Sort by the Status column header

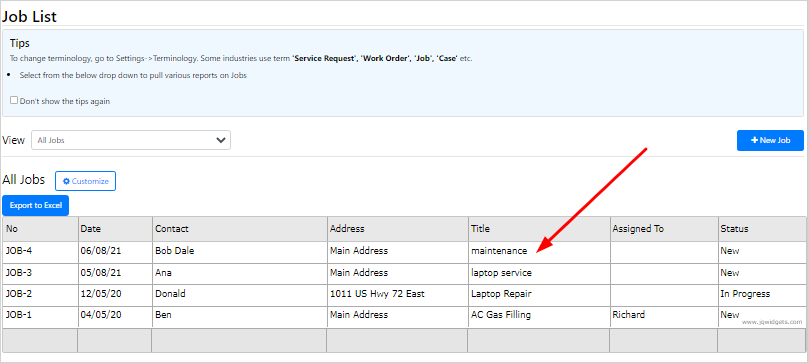[x=762, y=228]
